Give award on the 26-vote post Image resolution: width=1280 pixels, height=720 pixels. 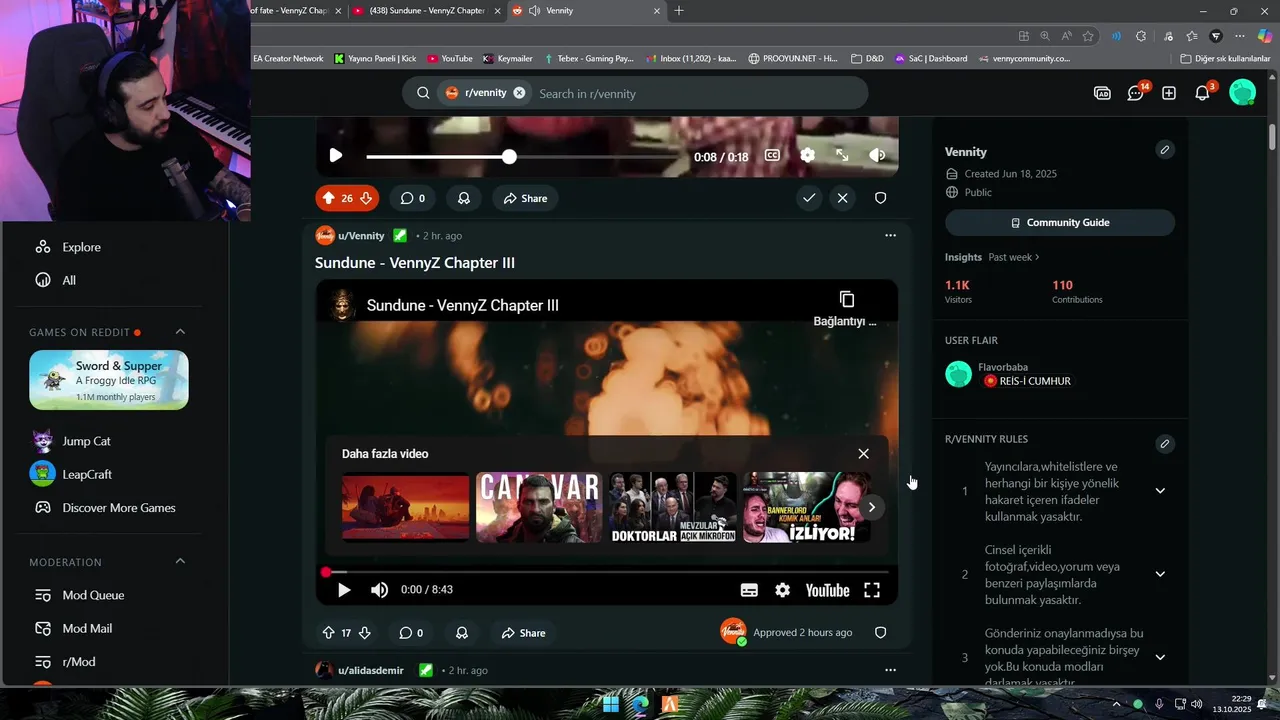tap(464, 198)
